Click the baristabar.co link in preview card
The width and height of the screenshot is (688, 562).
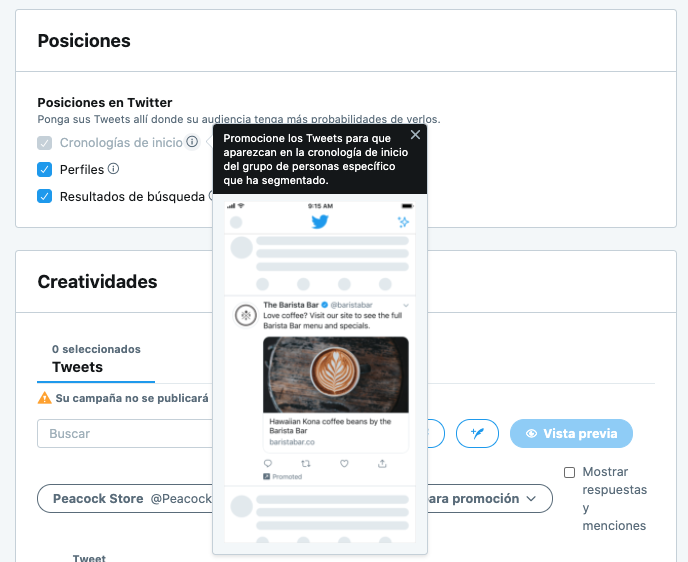coord(292,442)
